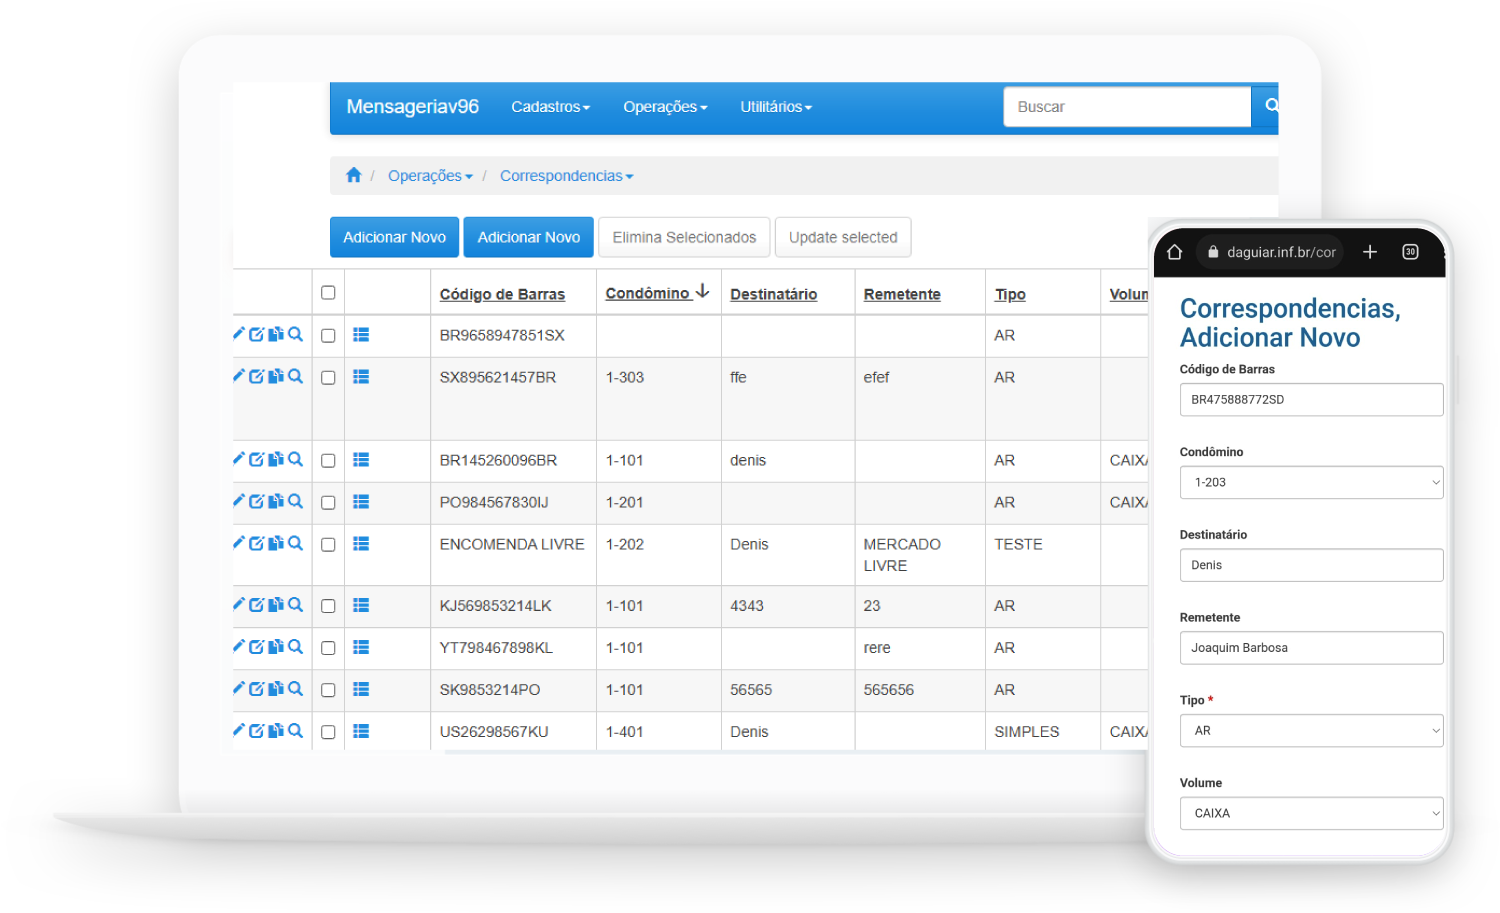Open the Condômino select showing 1-203

(1311, 482)
